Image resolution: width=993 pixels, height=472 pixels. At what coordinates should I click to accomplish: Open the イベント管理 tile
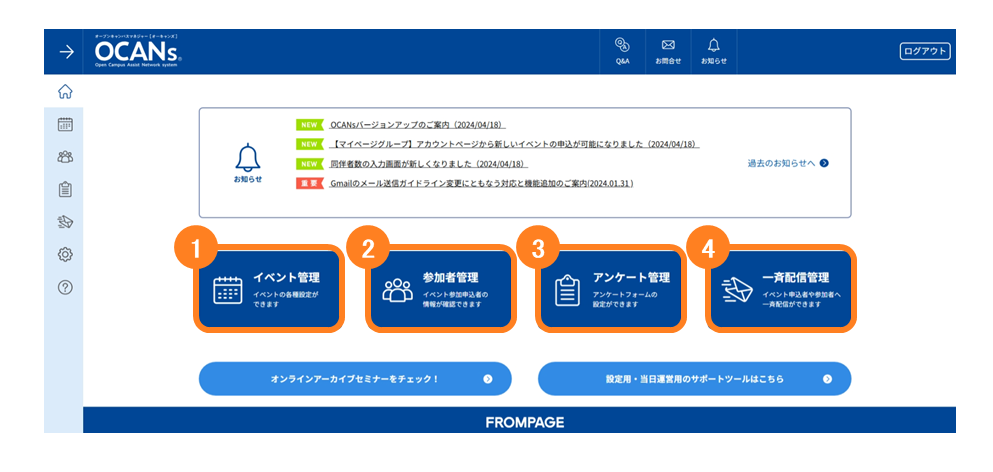coord(269,289)
